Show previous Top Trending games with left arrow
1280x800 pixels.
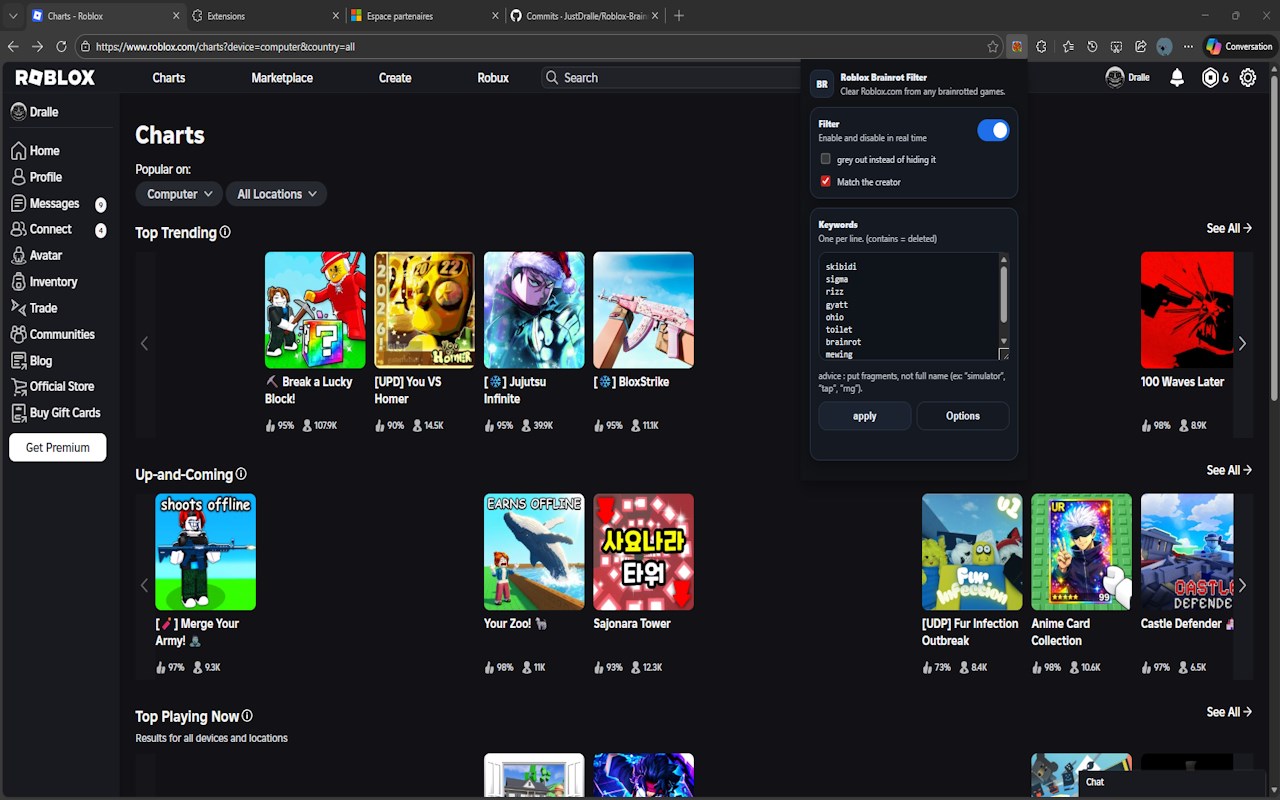[x=144, y=344]
